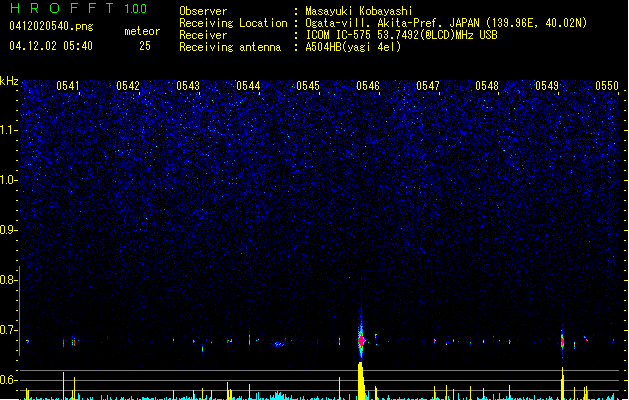Click the bright red meteor echo near 0546

(361, 341)
